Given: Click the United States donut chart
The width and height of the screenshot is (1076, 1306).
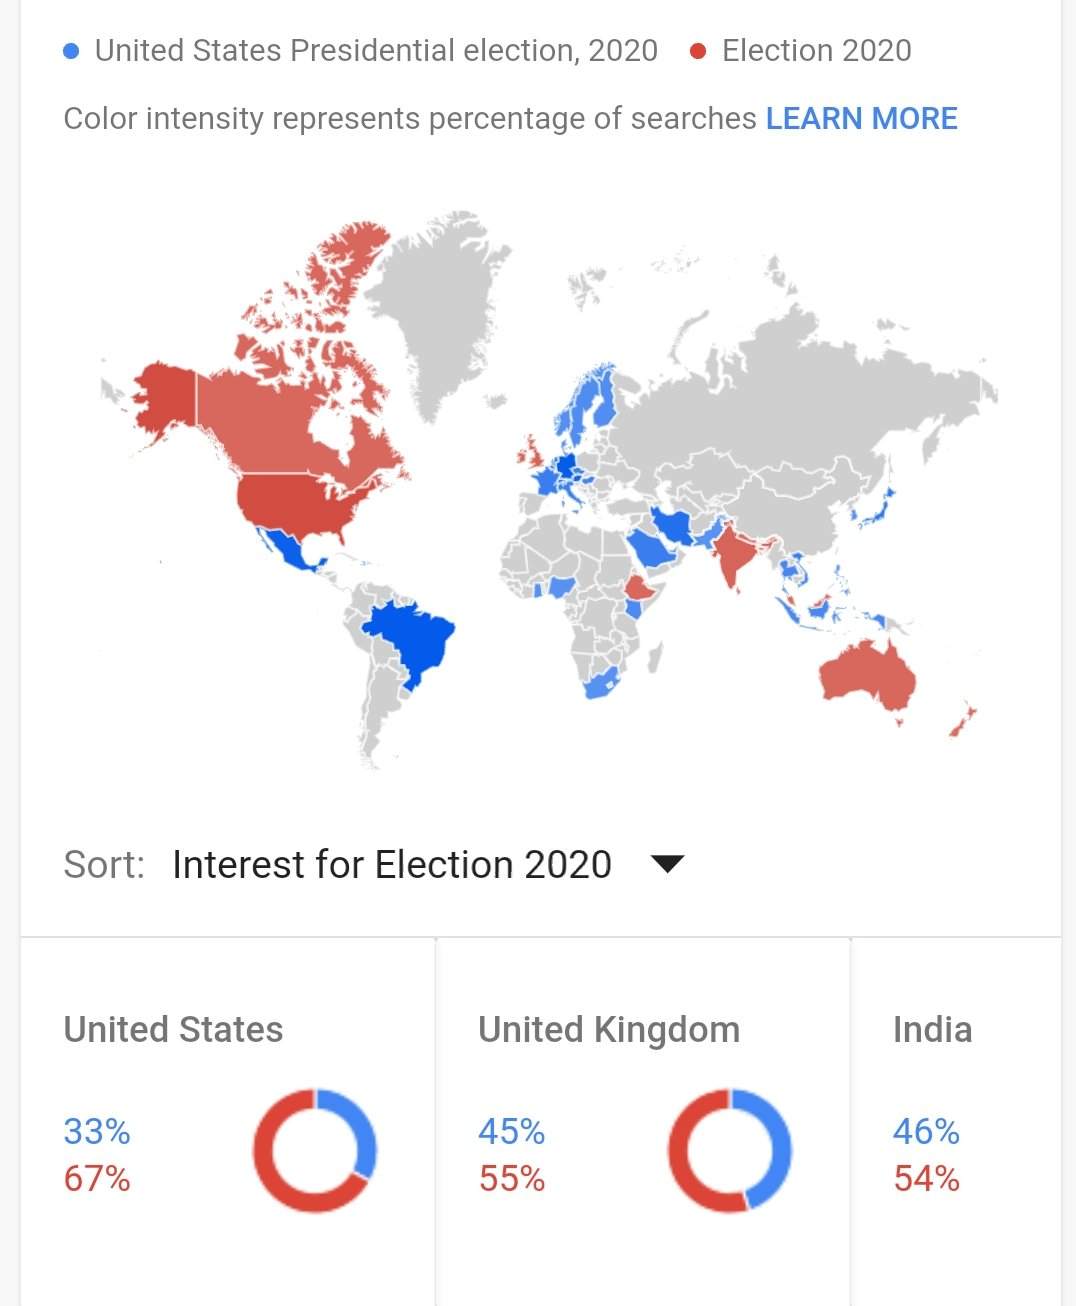Looking at the screenshot, I should point(314,1150).
